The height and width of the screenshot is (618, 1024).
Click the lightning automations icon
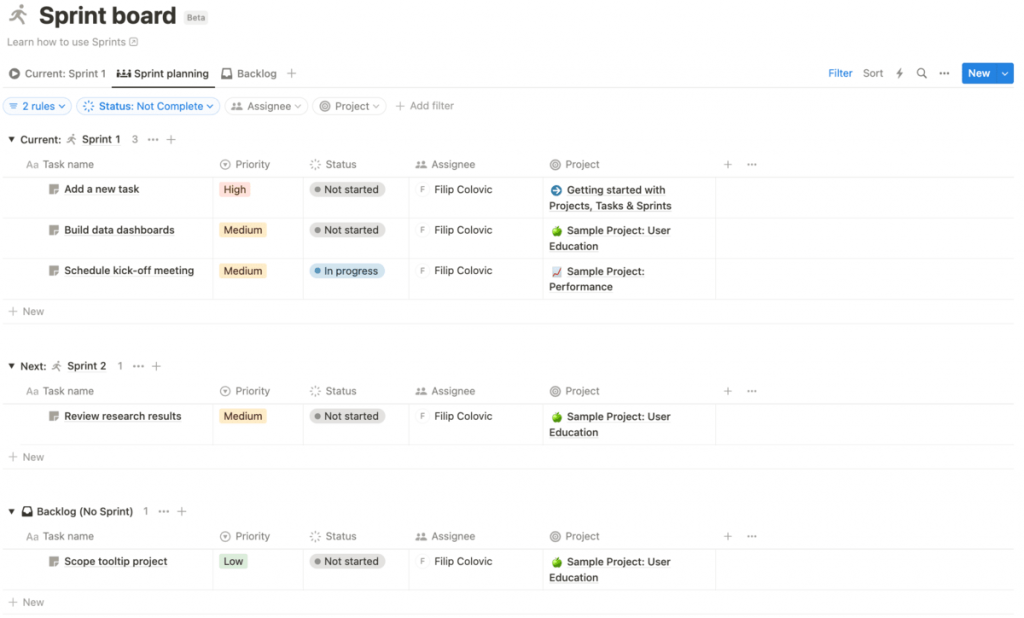[899, 73]
